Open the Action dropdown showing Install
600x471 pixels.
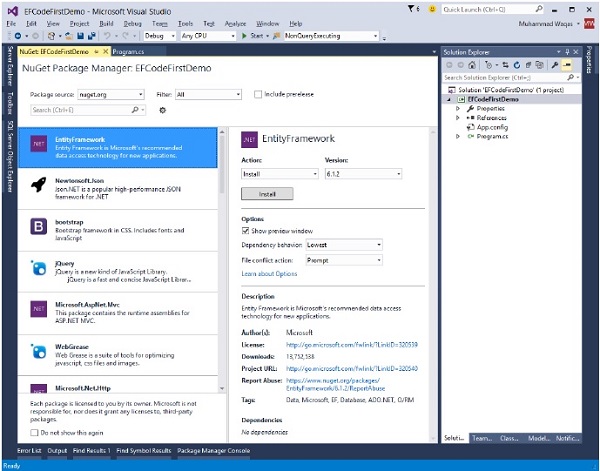[x=280, y=174]
